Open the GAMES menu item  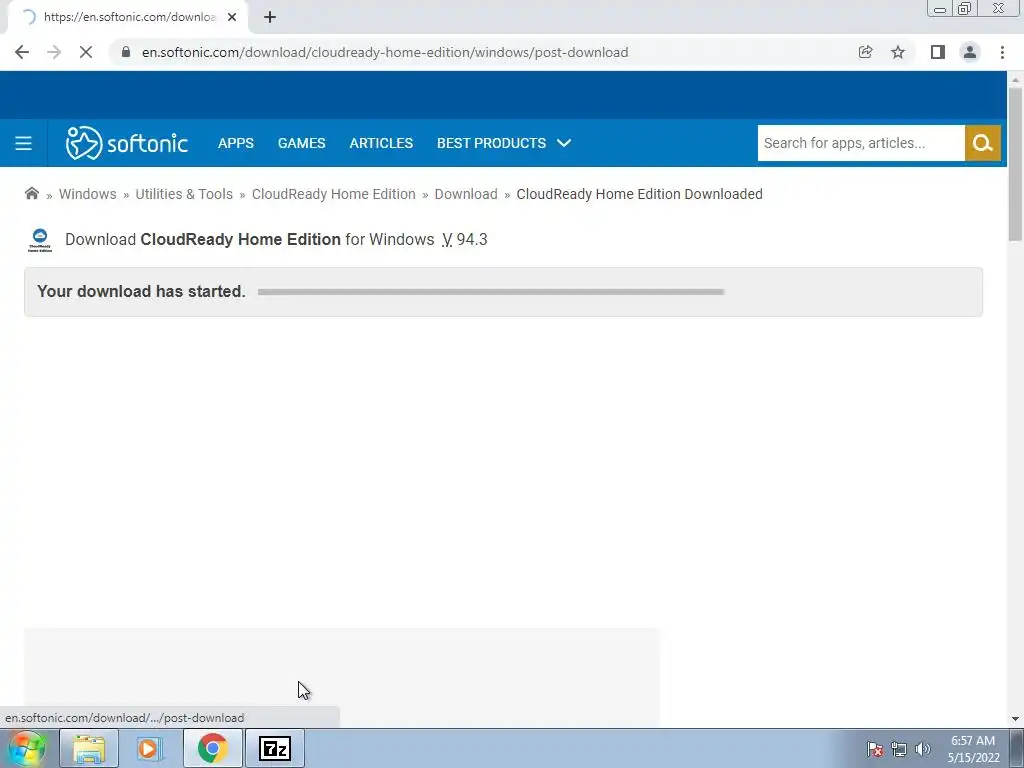[302, 143]
